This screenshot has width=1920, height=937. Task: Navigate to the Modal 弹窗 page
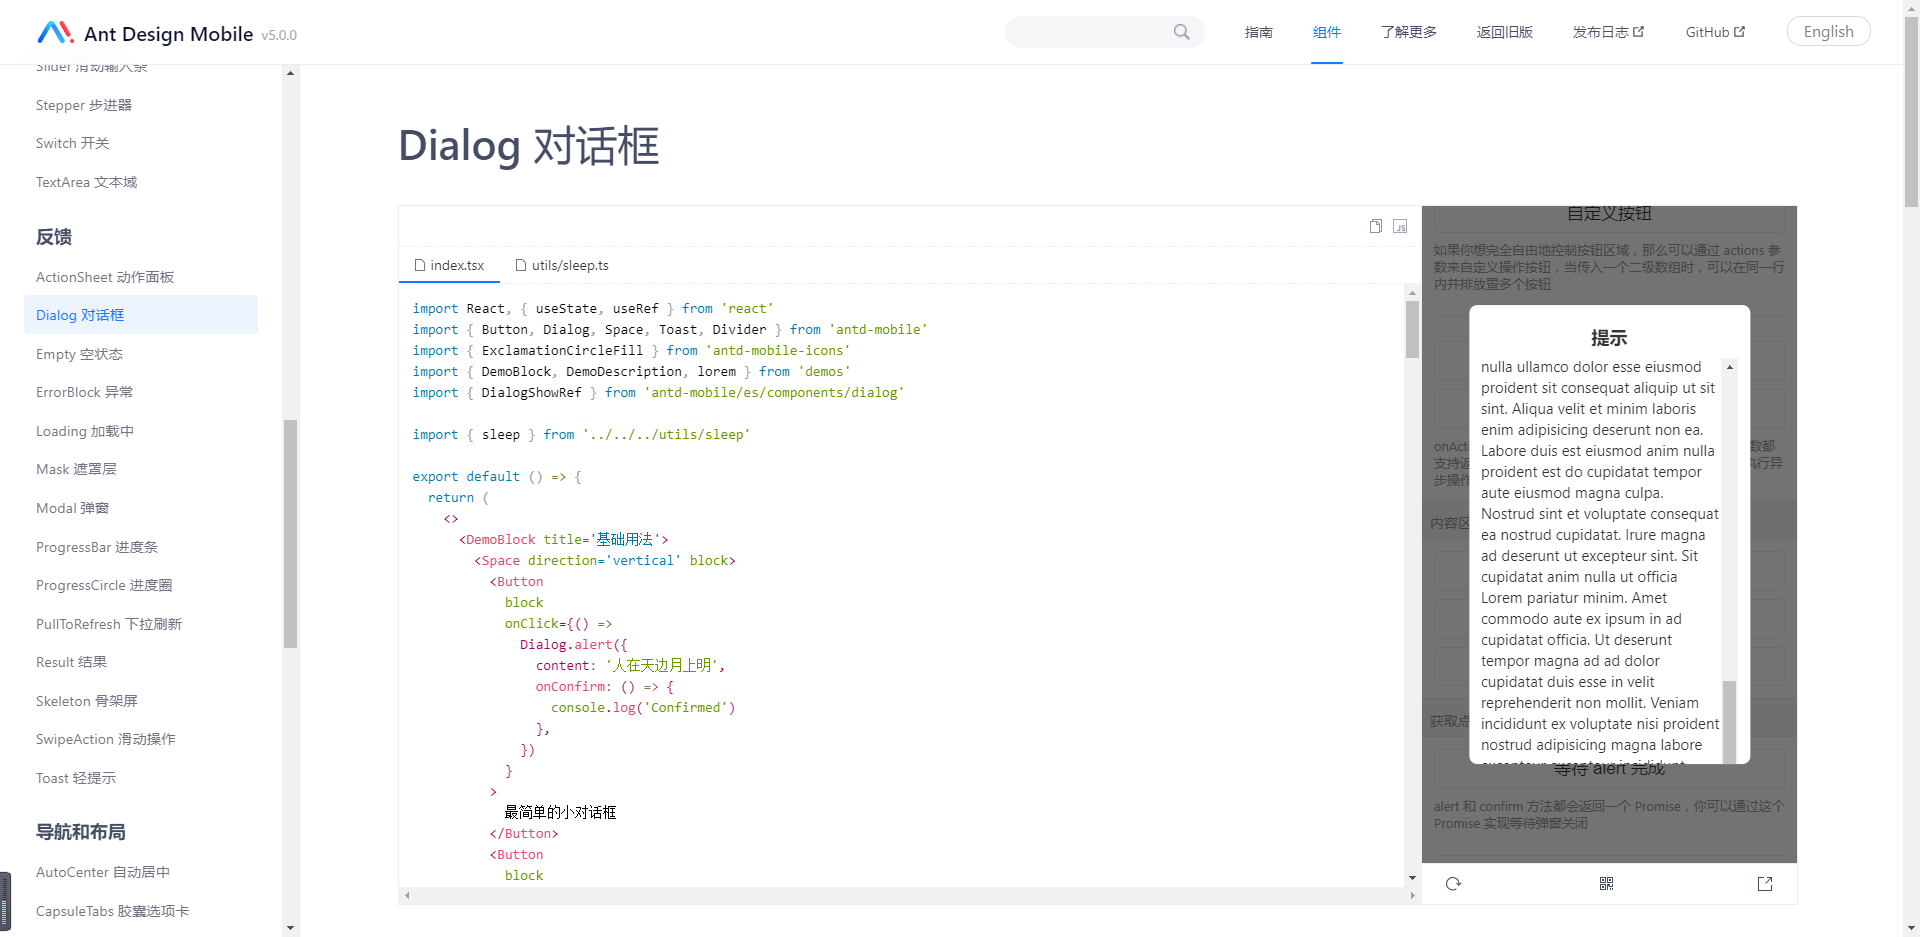[71, 507]
